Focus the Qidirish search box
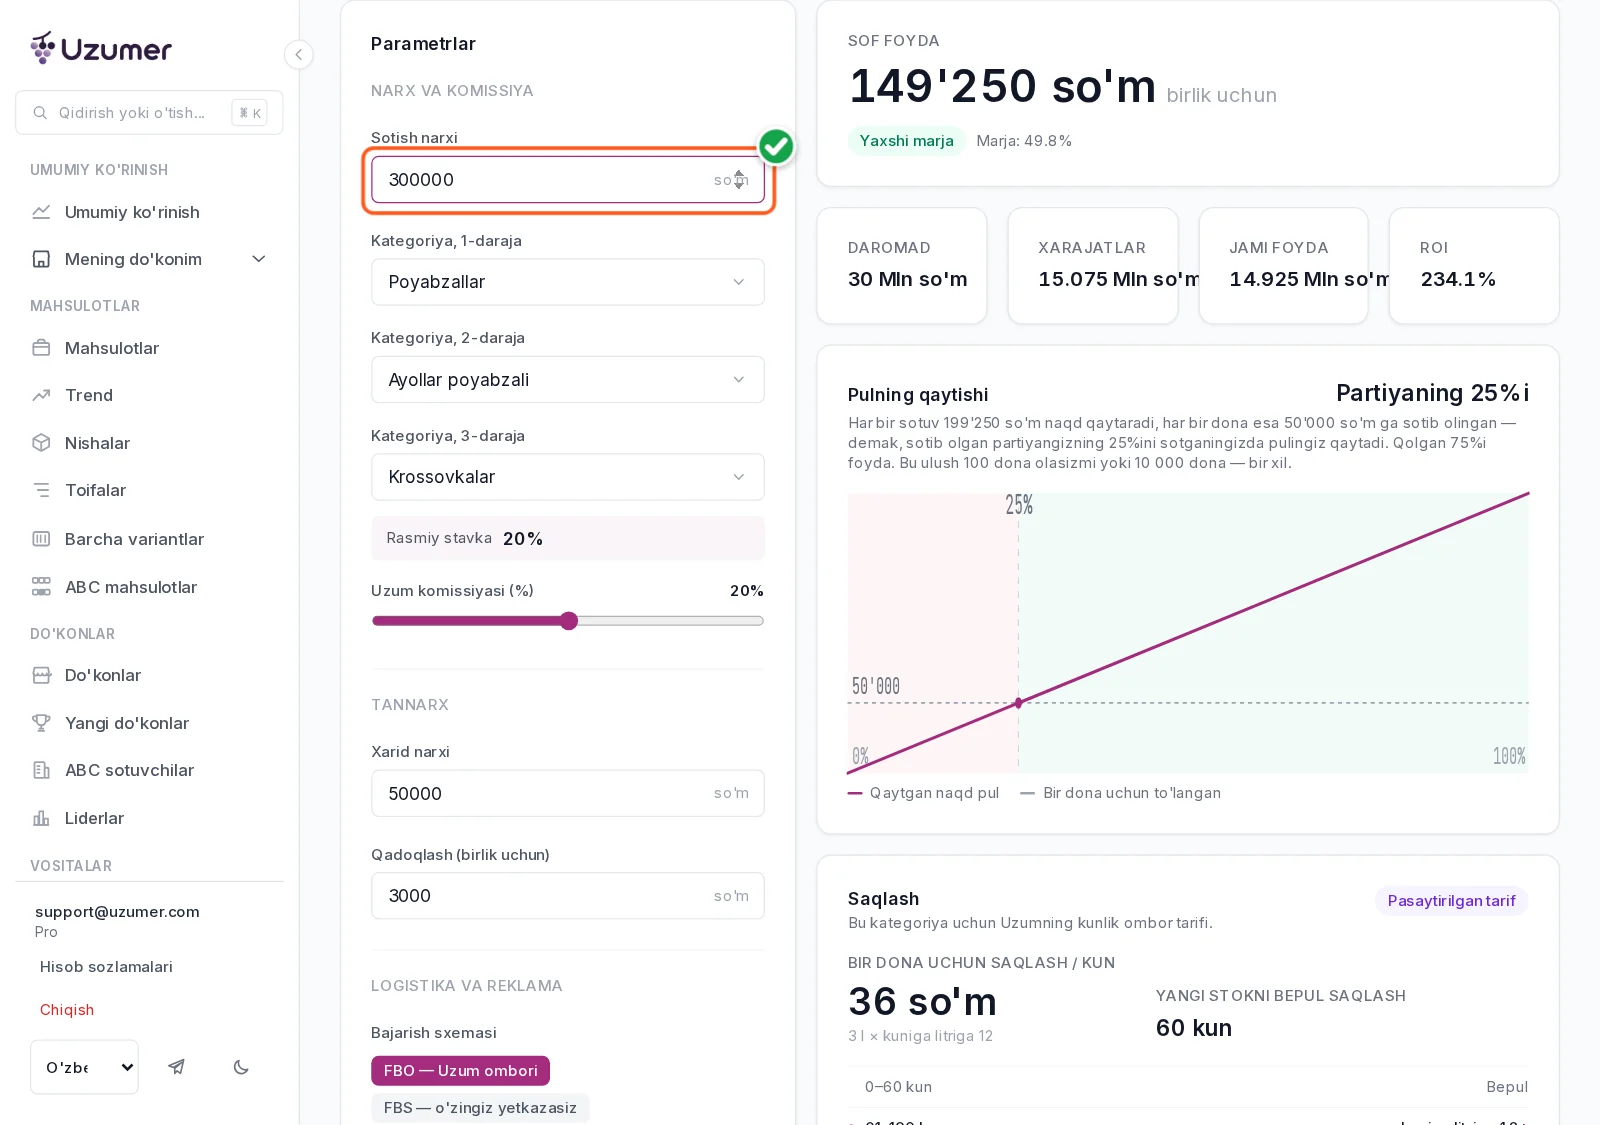 pos(149,113)
